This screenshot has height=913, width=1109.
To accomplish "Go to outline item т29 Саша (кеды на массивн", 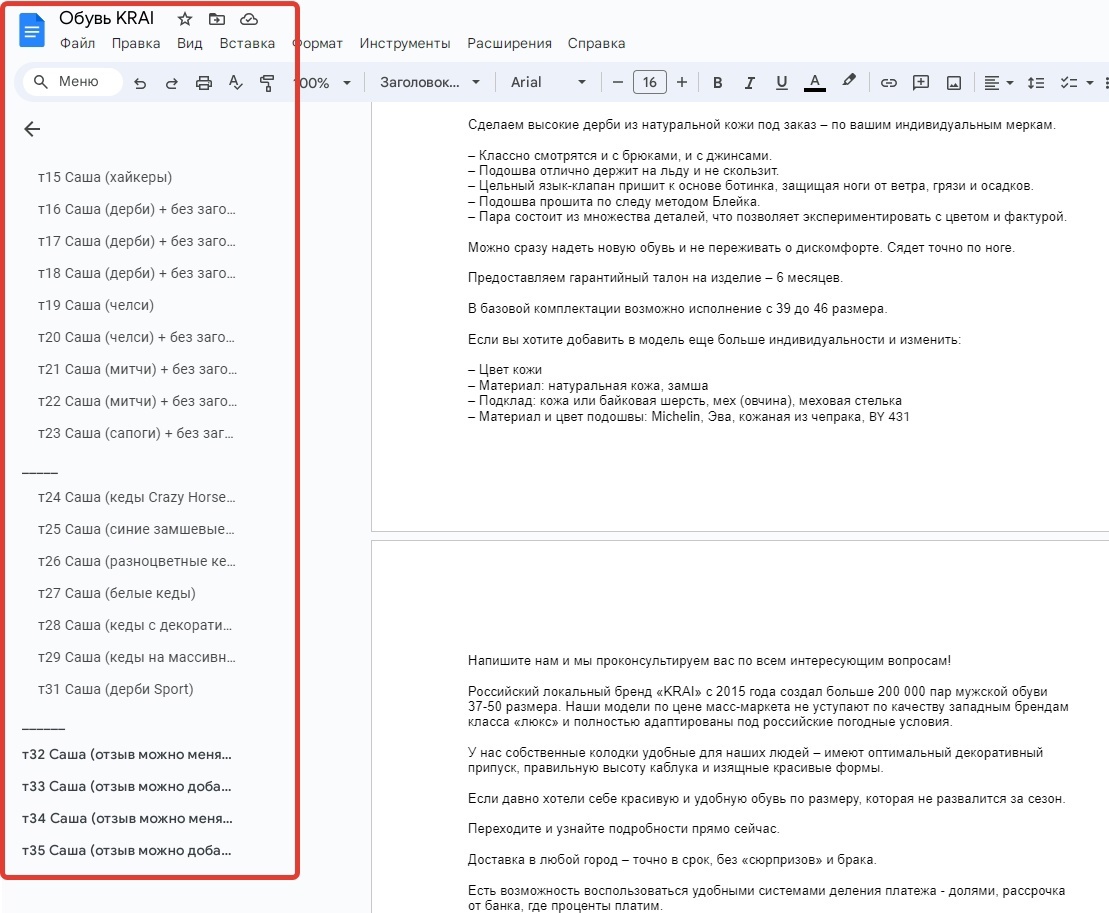I will pos(137,657).
